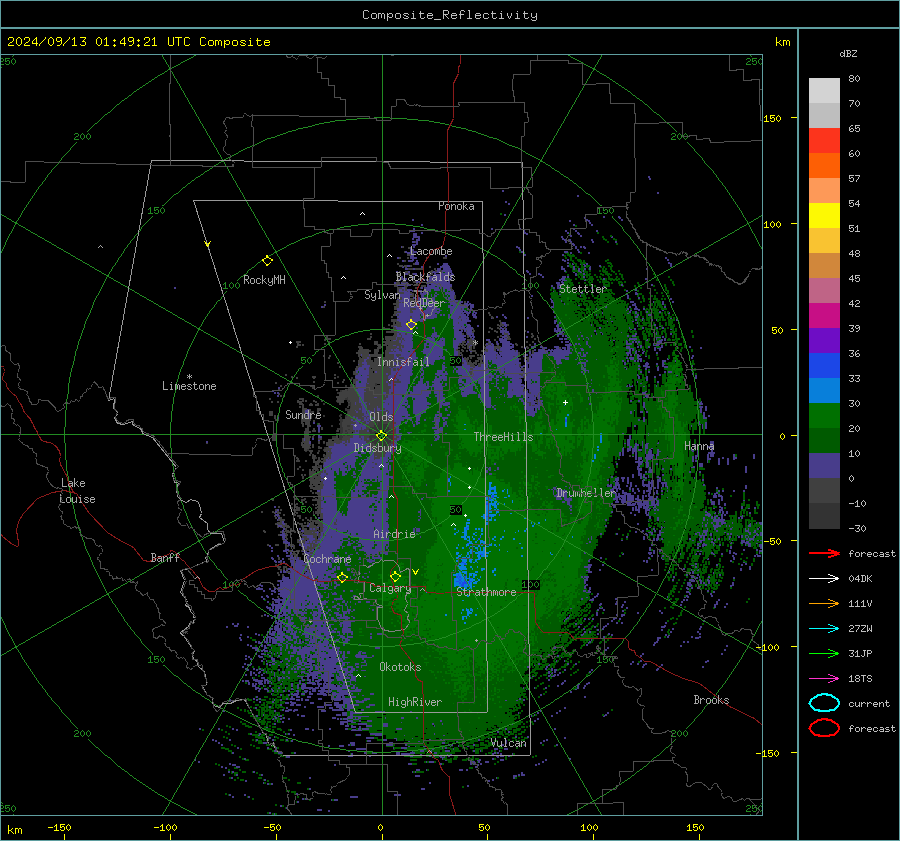
Task: Pick the red 60-65 dBZ swatch
Action: pos(824,141)
